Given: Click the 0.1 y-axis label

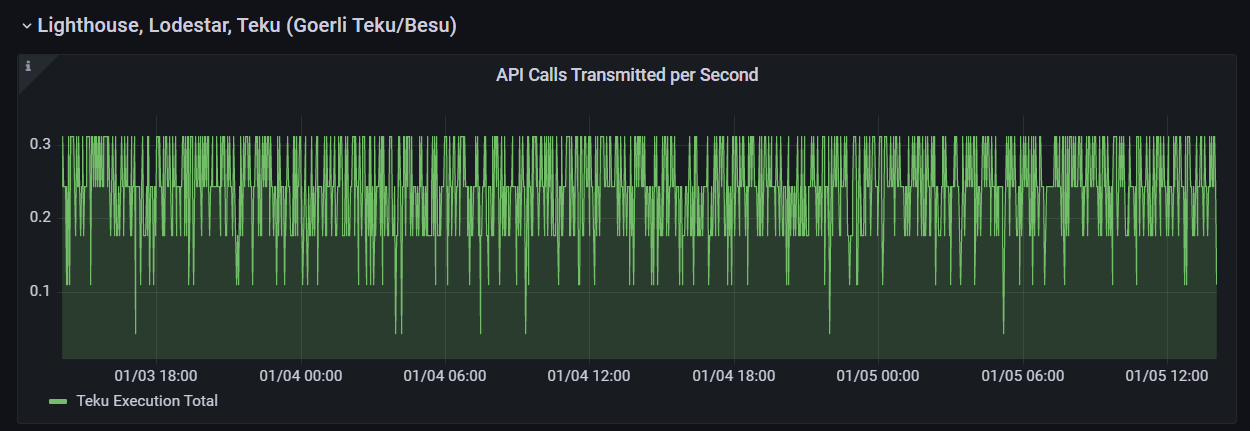Looking at the screenshot, I should (x=39, y=290).
